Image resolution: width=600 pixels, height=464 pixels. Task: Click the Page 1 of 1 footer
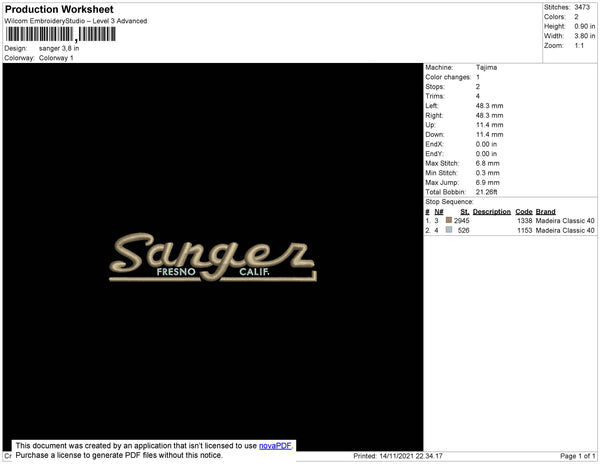(578, 456)
